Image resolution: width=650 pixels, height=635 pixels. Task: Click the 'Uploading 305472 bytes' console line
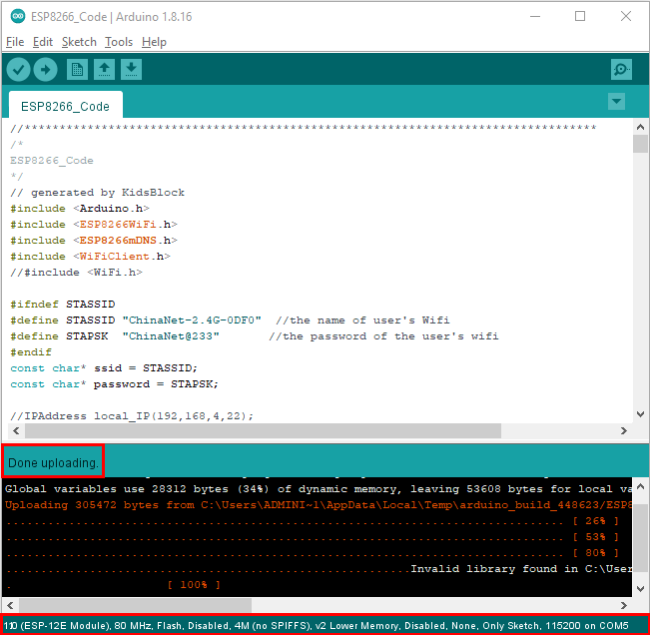[318, 505]
